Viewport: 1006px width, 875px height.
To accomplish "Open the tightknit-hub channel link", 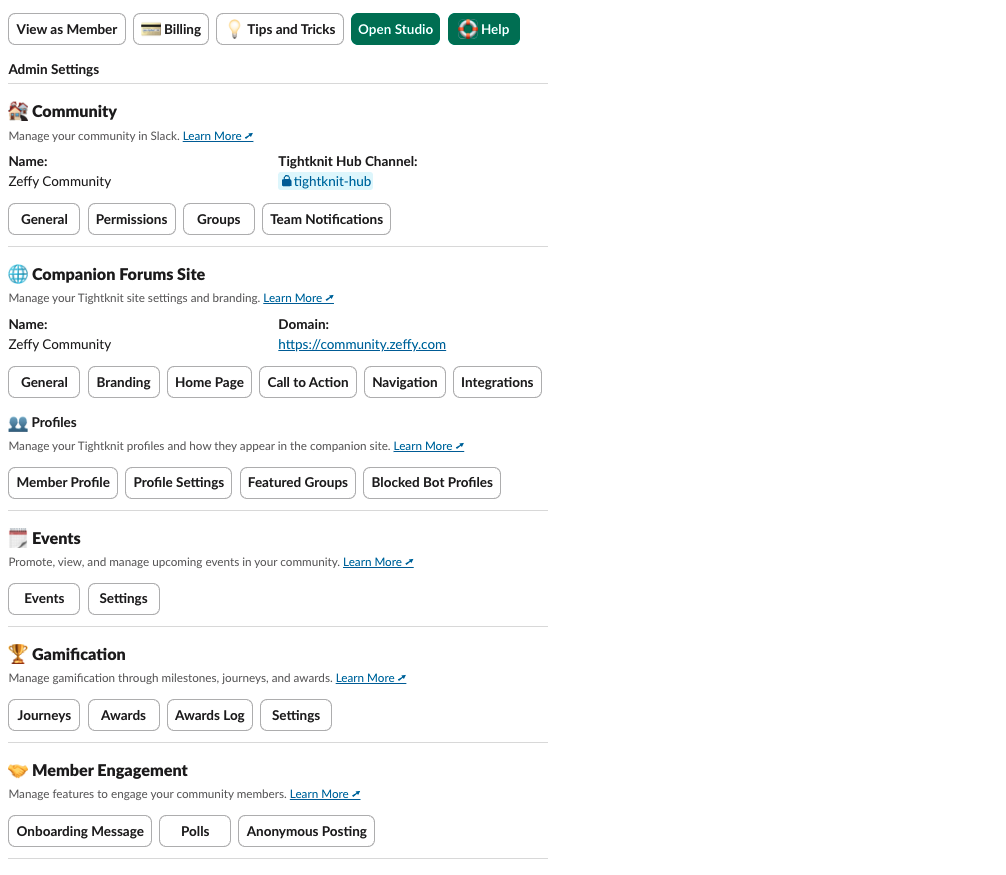I will (326, 181).
